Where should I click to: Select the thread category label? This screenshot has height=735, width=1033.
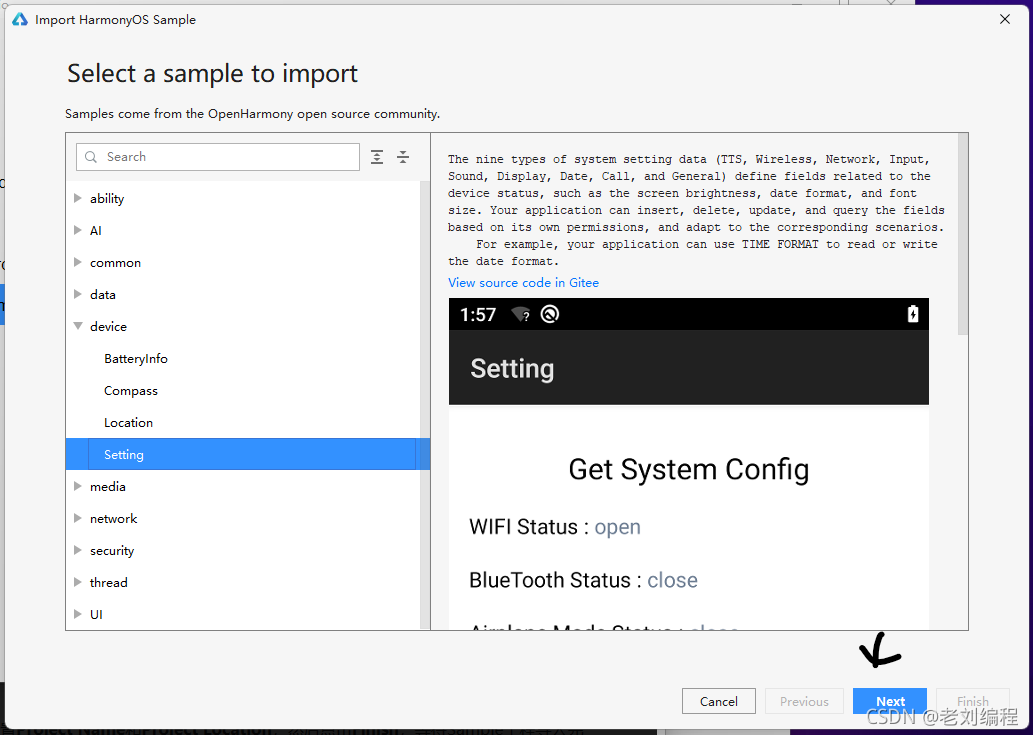click(x=109, y=582)
